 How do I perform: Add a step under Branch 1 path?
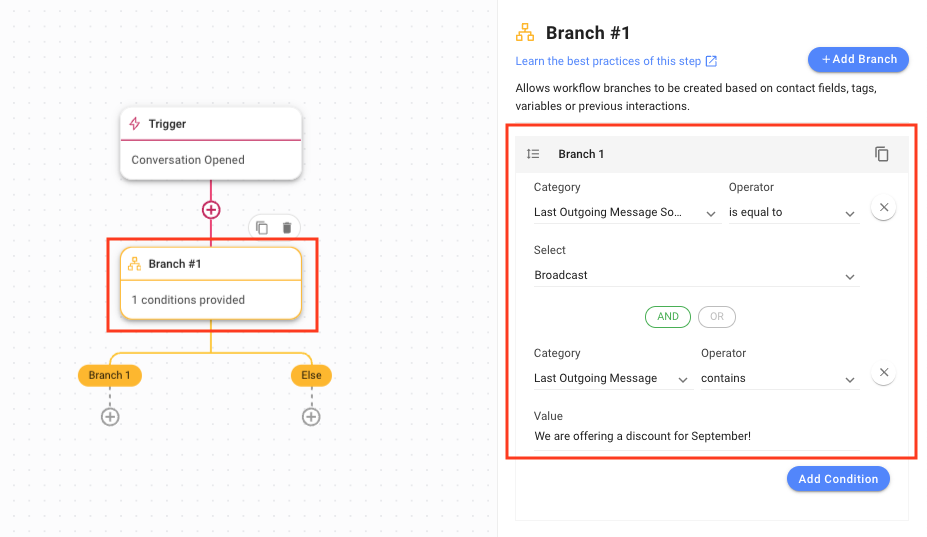coord(110,416)
